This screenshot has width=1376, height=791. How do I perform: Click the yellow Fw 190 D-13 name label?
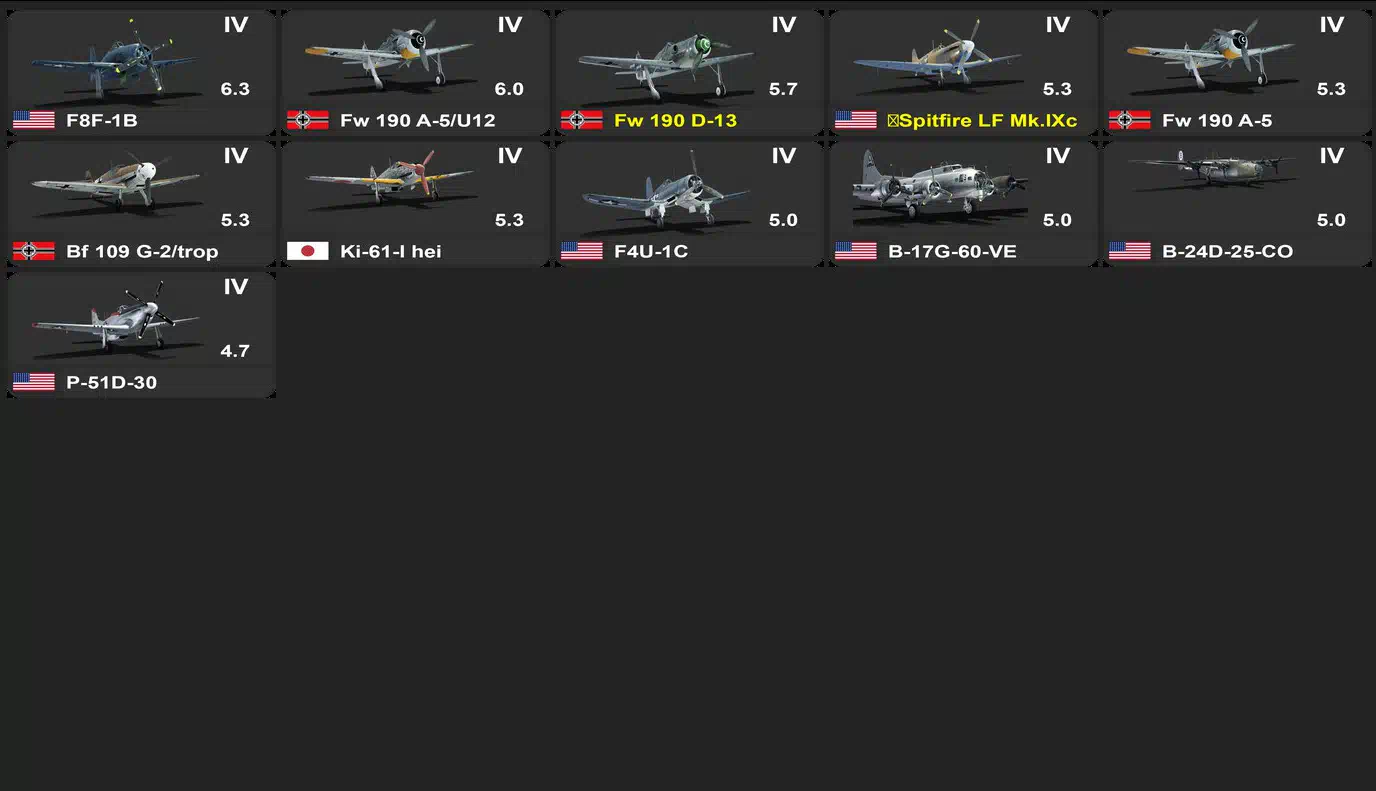point(675,120)
